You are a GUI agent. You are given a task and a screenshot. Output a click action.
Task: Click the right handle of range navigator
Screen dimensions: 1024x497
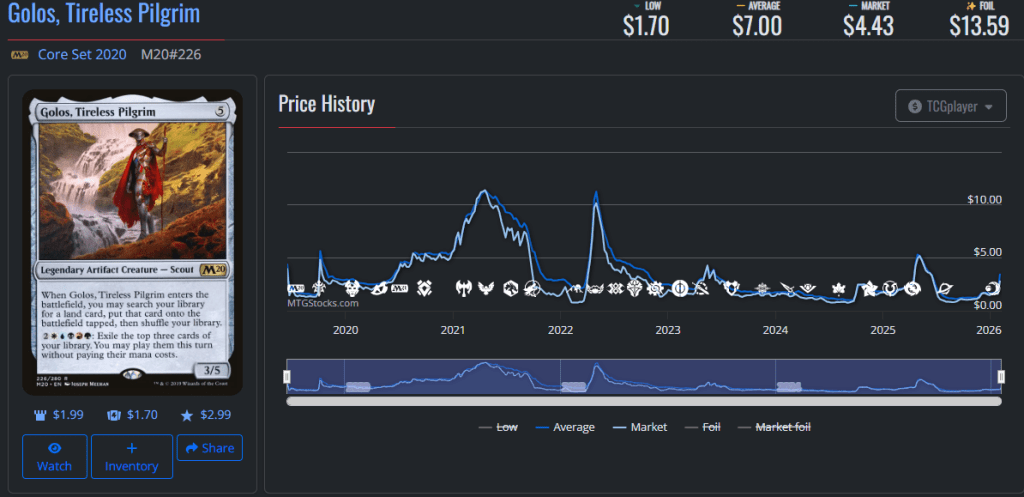tap(1000, 376)
